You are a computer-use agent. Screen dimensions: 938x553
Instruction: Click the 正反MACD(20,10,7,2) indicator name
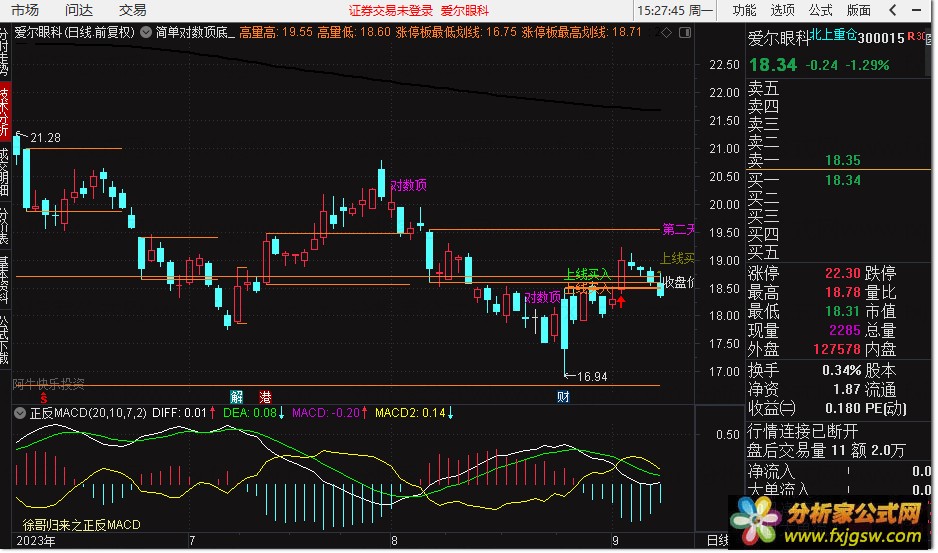(88, 413)
